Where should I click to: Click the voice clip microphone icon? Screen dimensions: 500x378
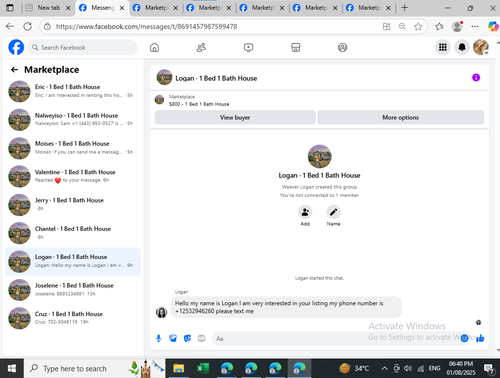click(159, 338)
